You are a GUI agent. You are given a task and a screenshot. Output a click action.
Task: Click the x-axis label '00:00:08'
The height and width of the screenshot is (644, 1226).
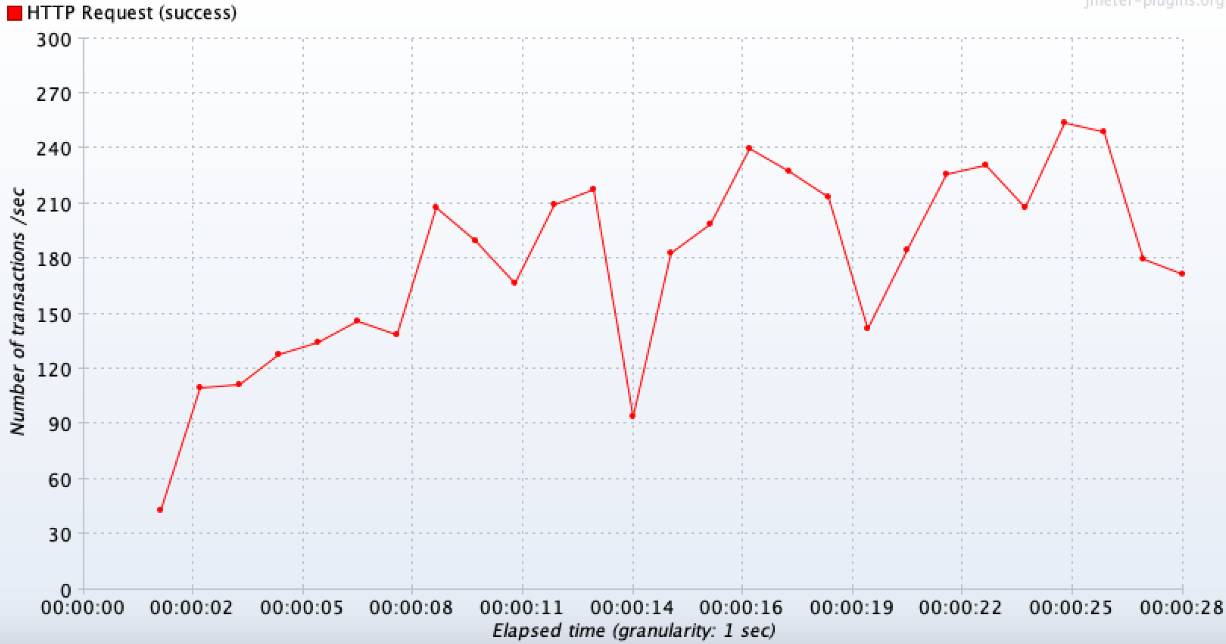click(x=413, y=607)
